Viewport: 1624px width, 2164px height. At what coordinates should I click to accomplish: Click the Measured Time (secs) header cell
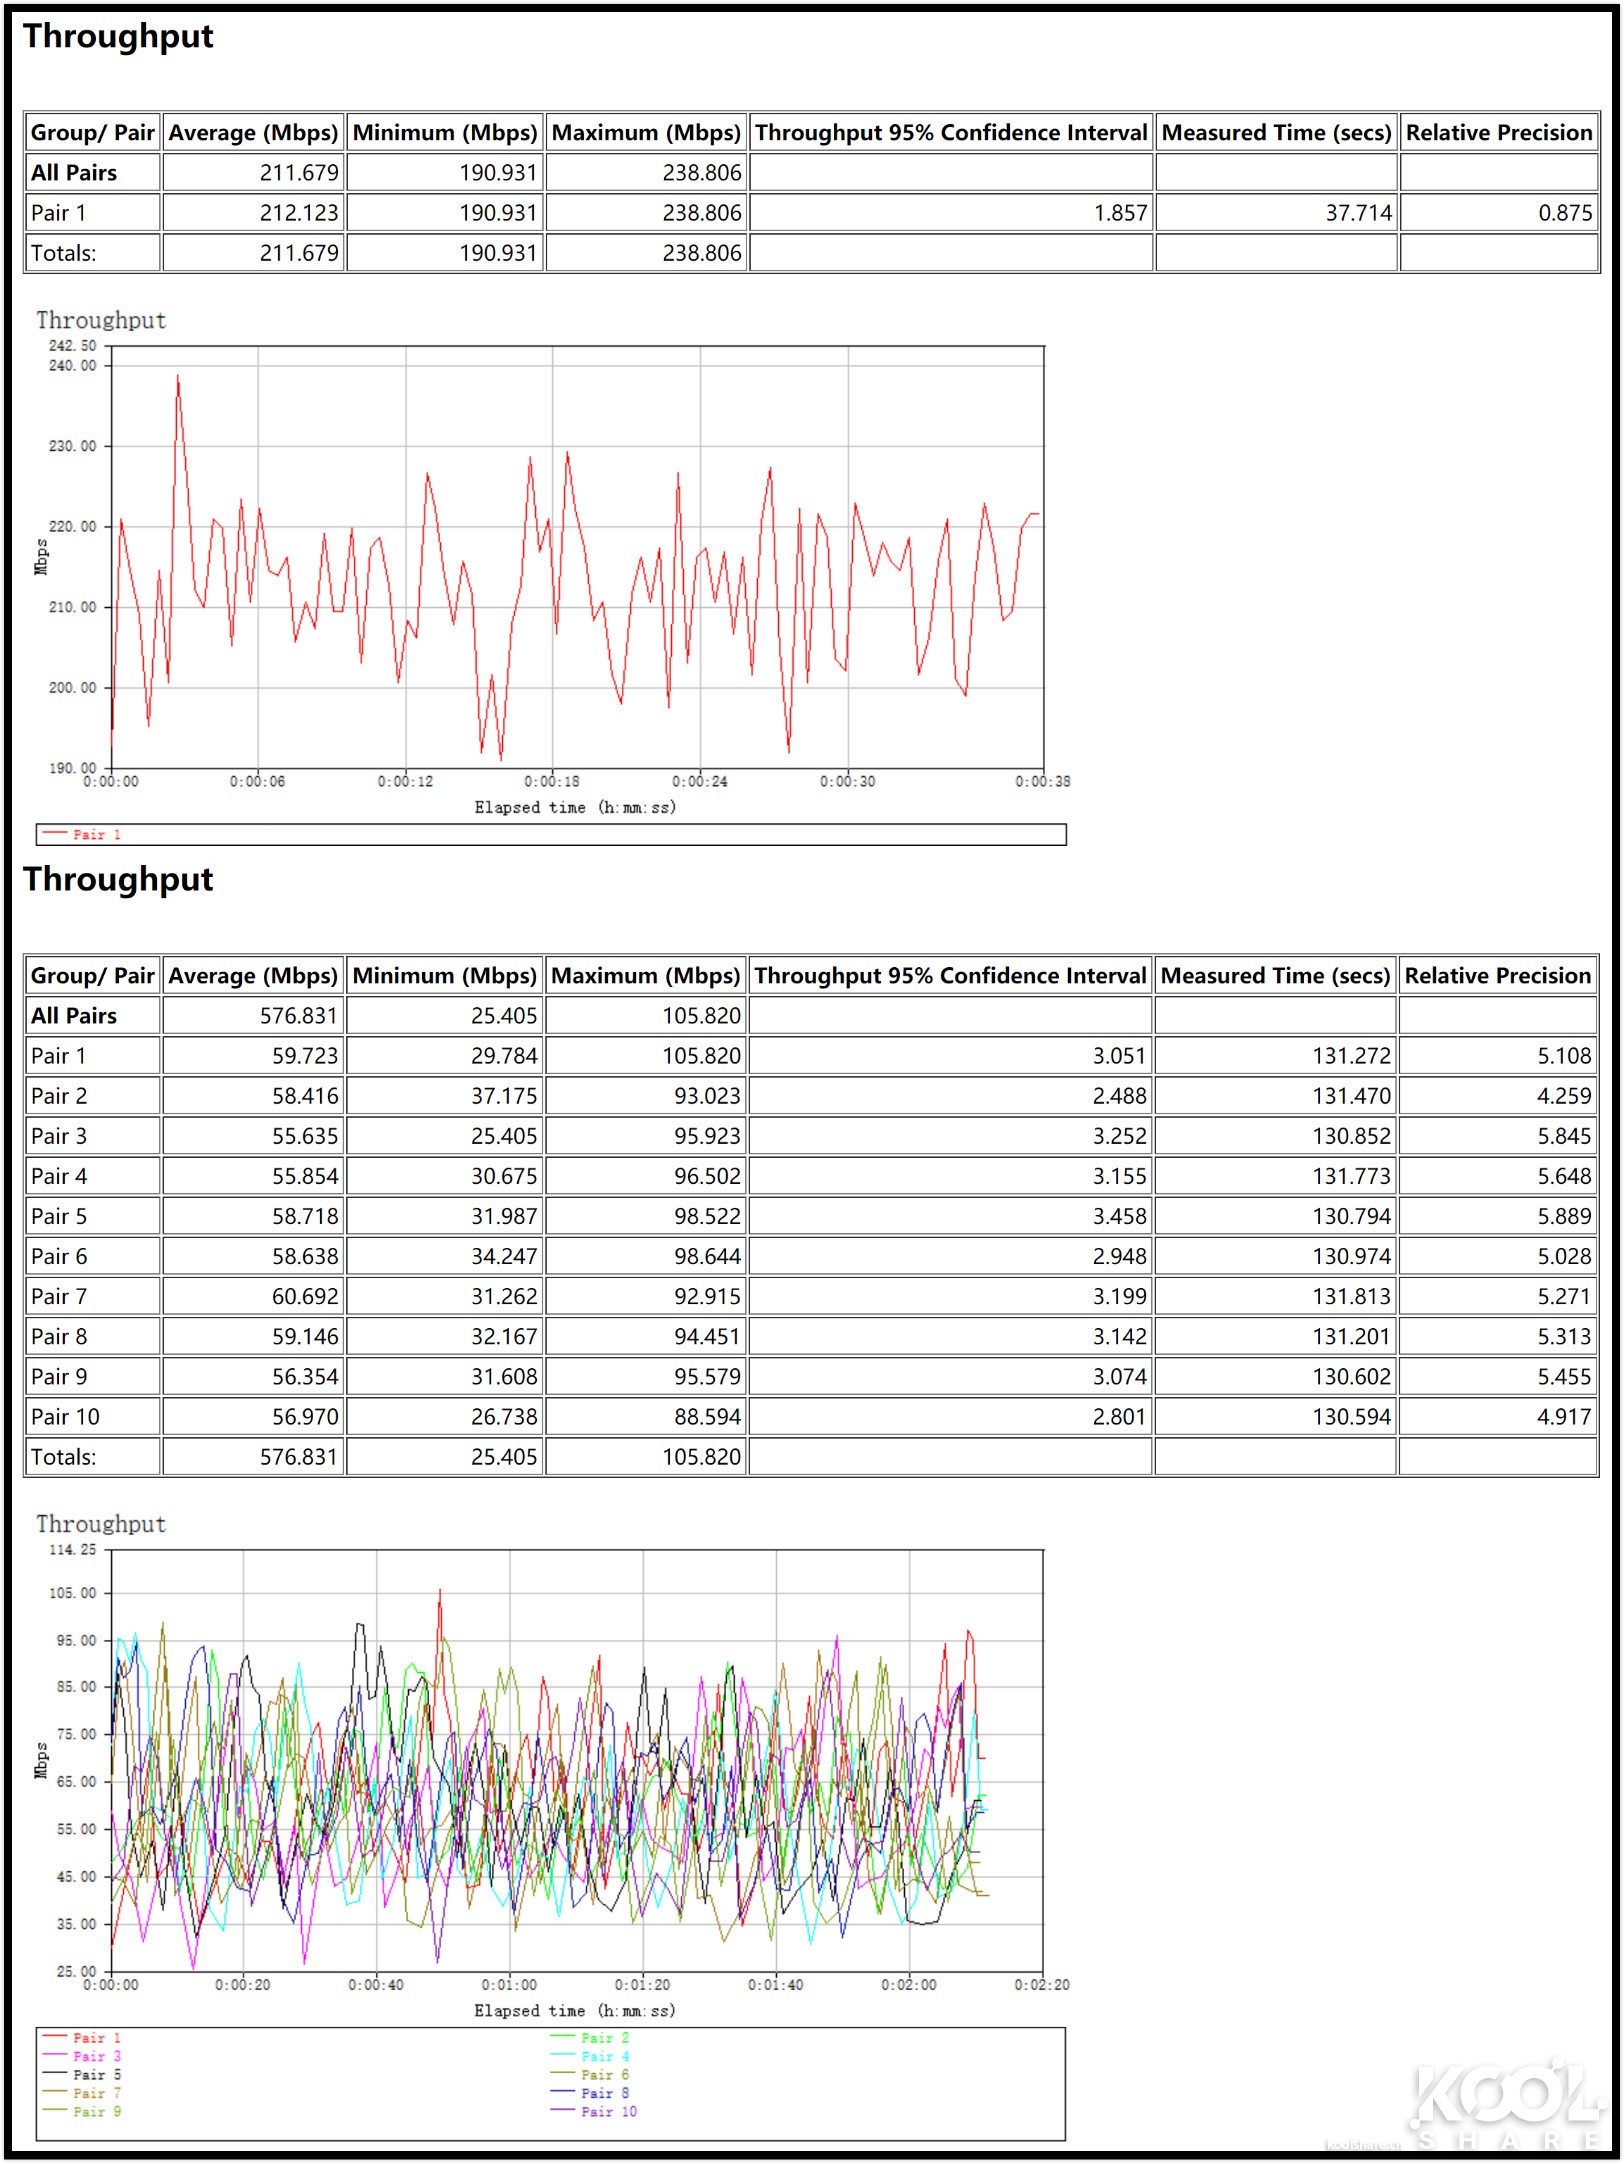[x=1275, y=133]
